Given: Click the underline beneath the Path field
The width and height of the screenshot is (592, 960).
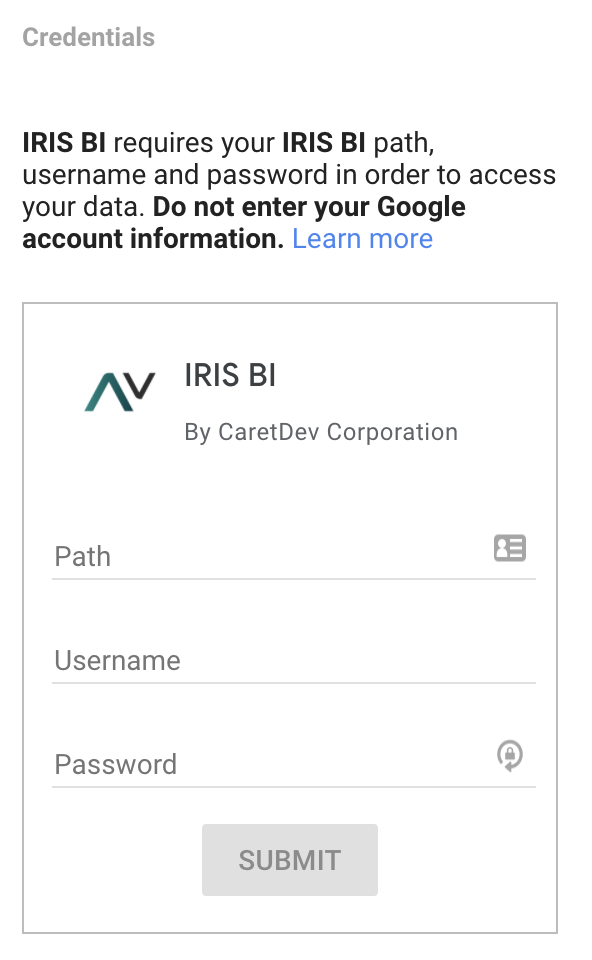Looking at the screenshot, I should click(294, 579).
